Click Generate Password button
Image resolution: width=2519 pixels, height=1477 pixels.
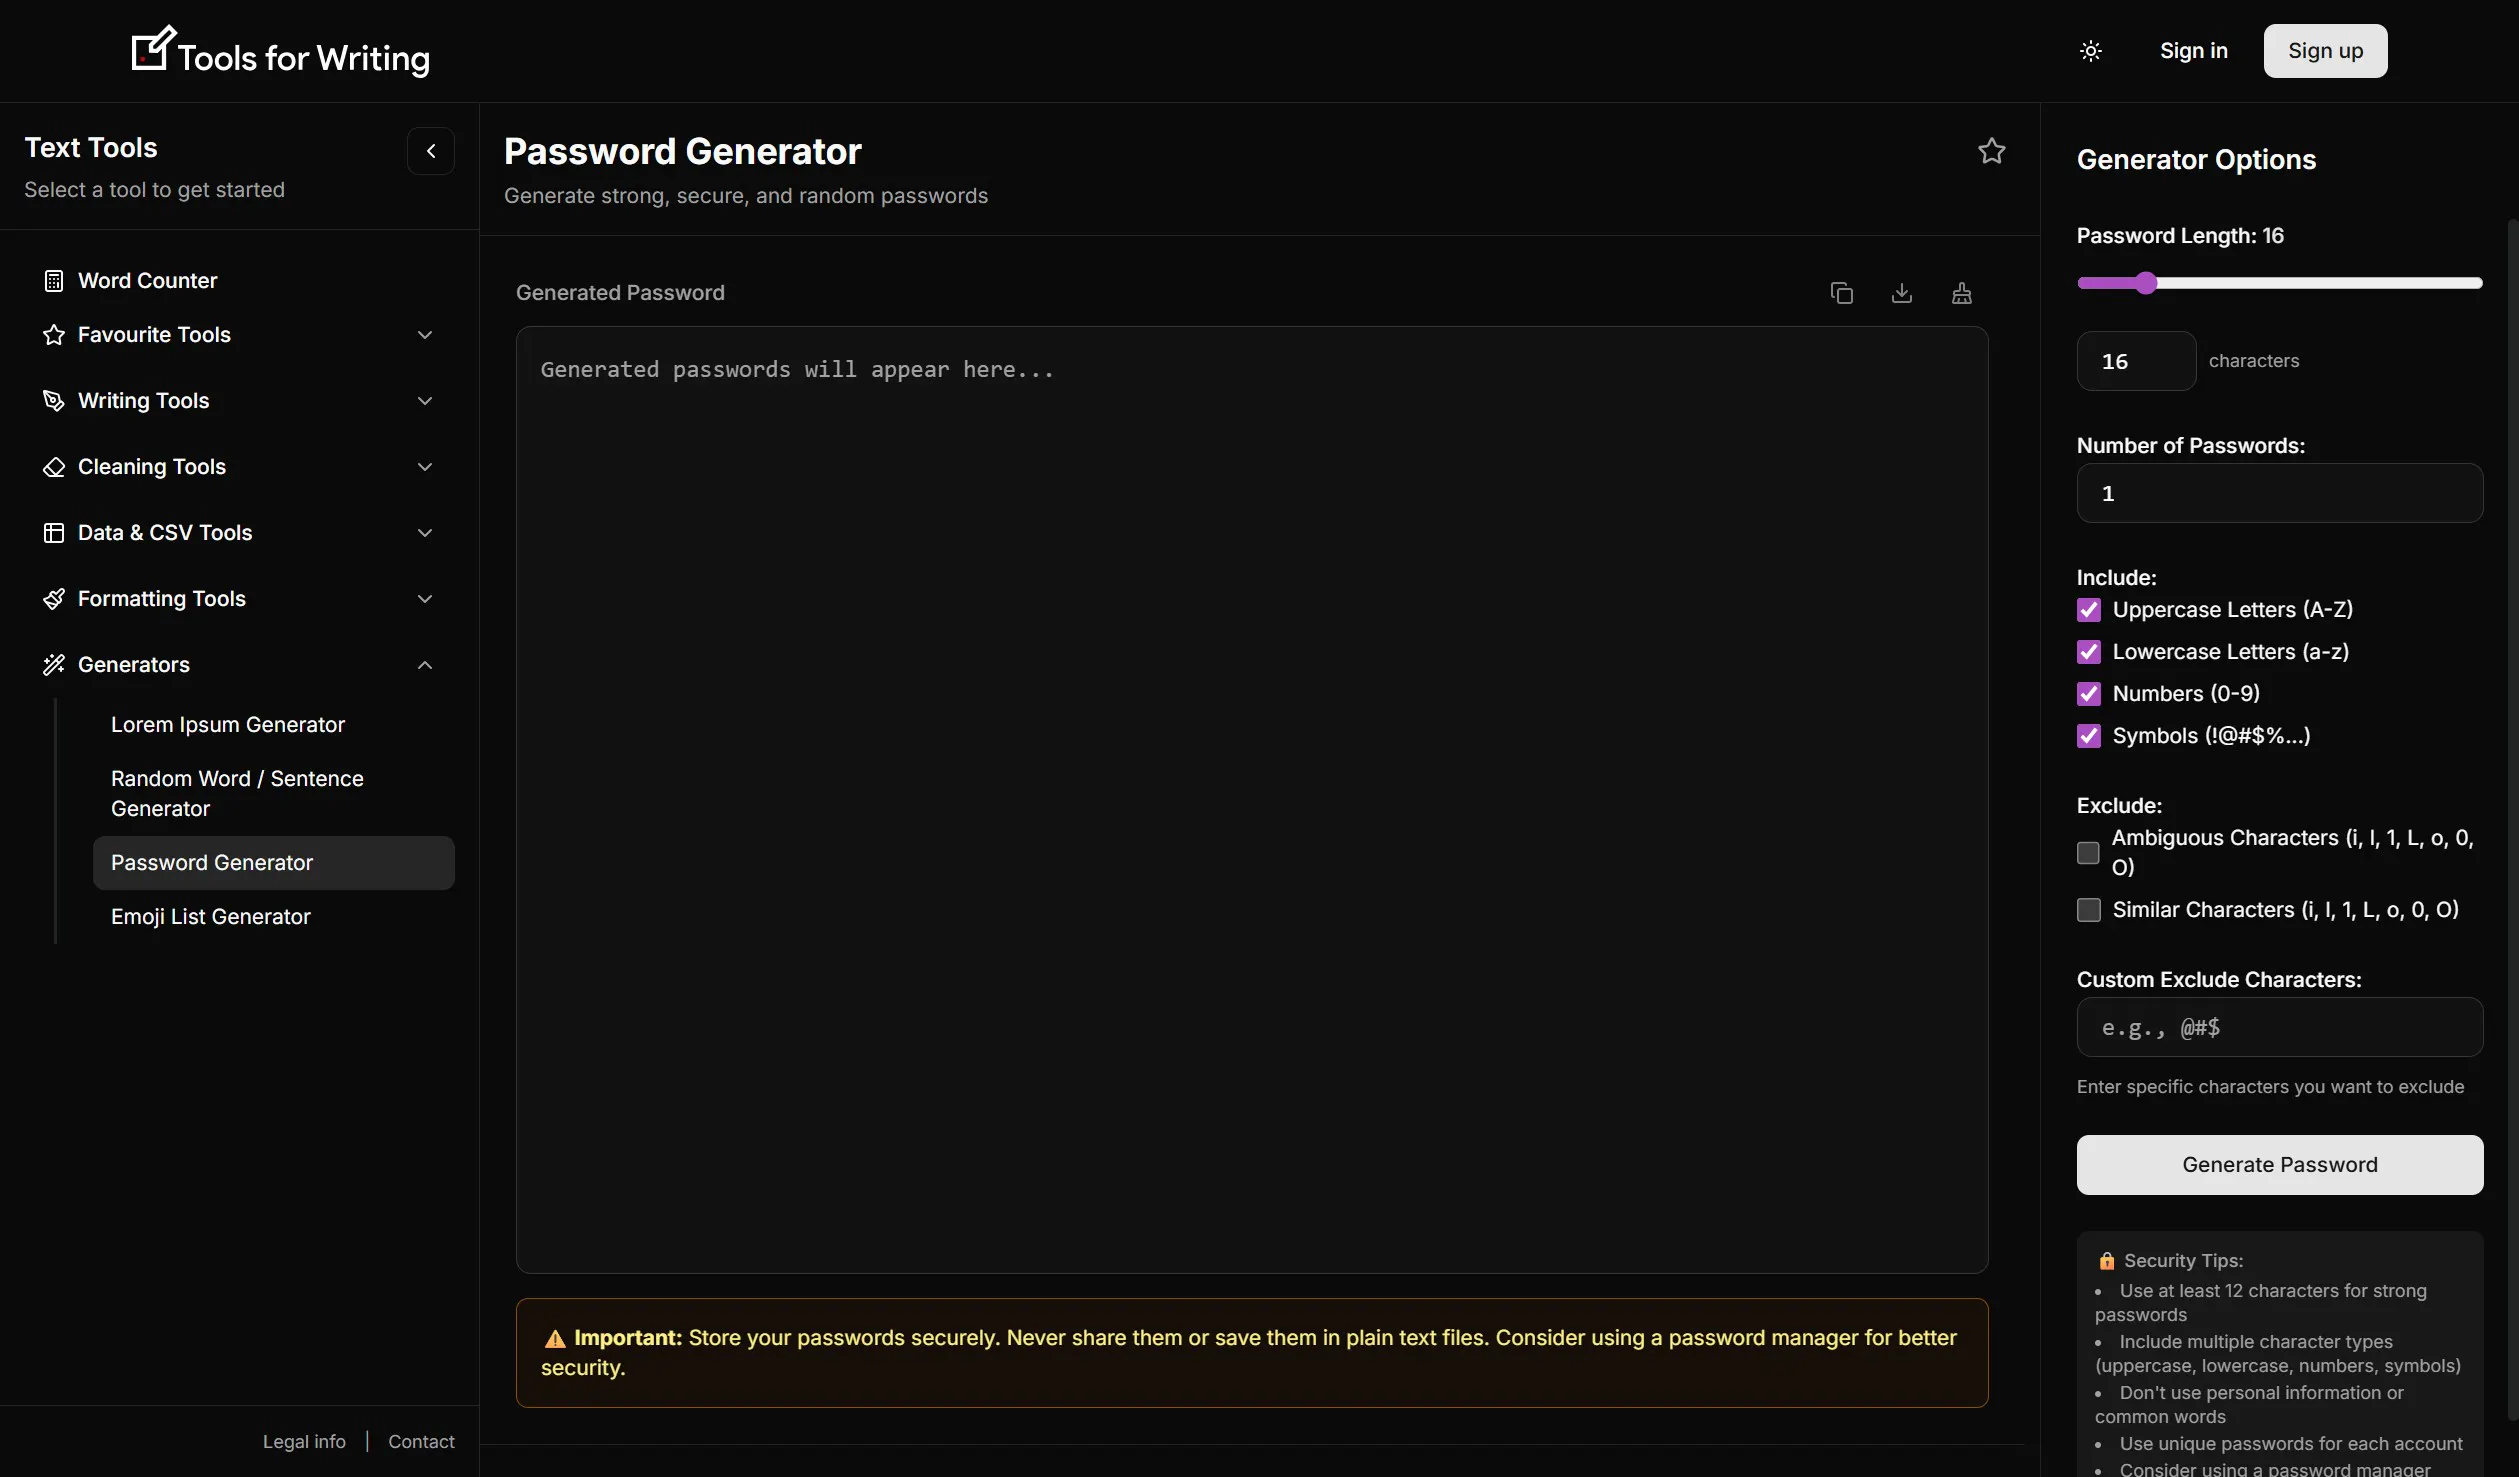tap(2280, 1165)
